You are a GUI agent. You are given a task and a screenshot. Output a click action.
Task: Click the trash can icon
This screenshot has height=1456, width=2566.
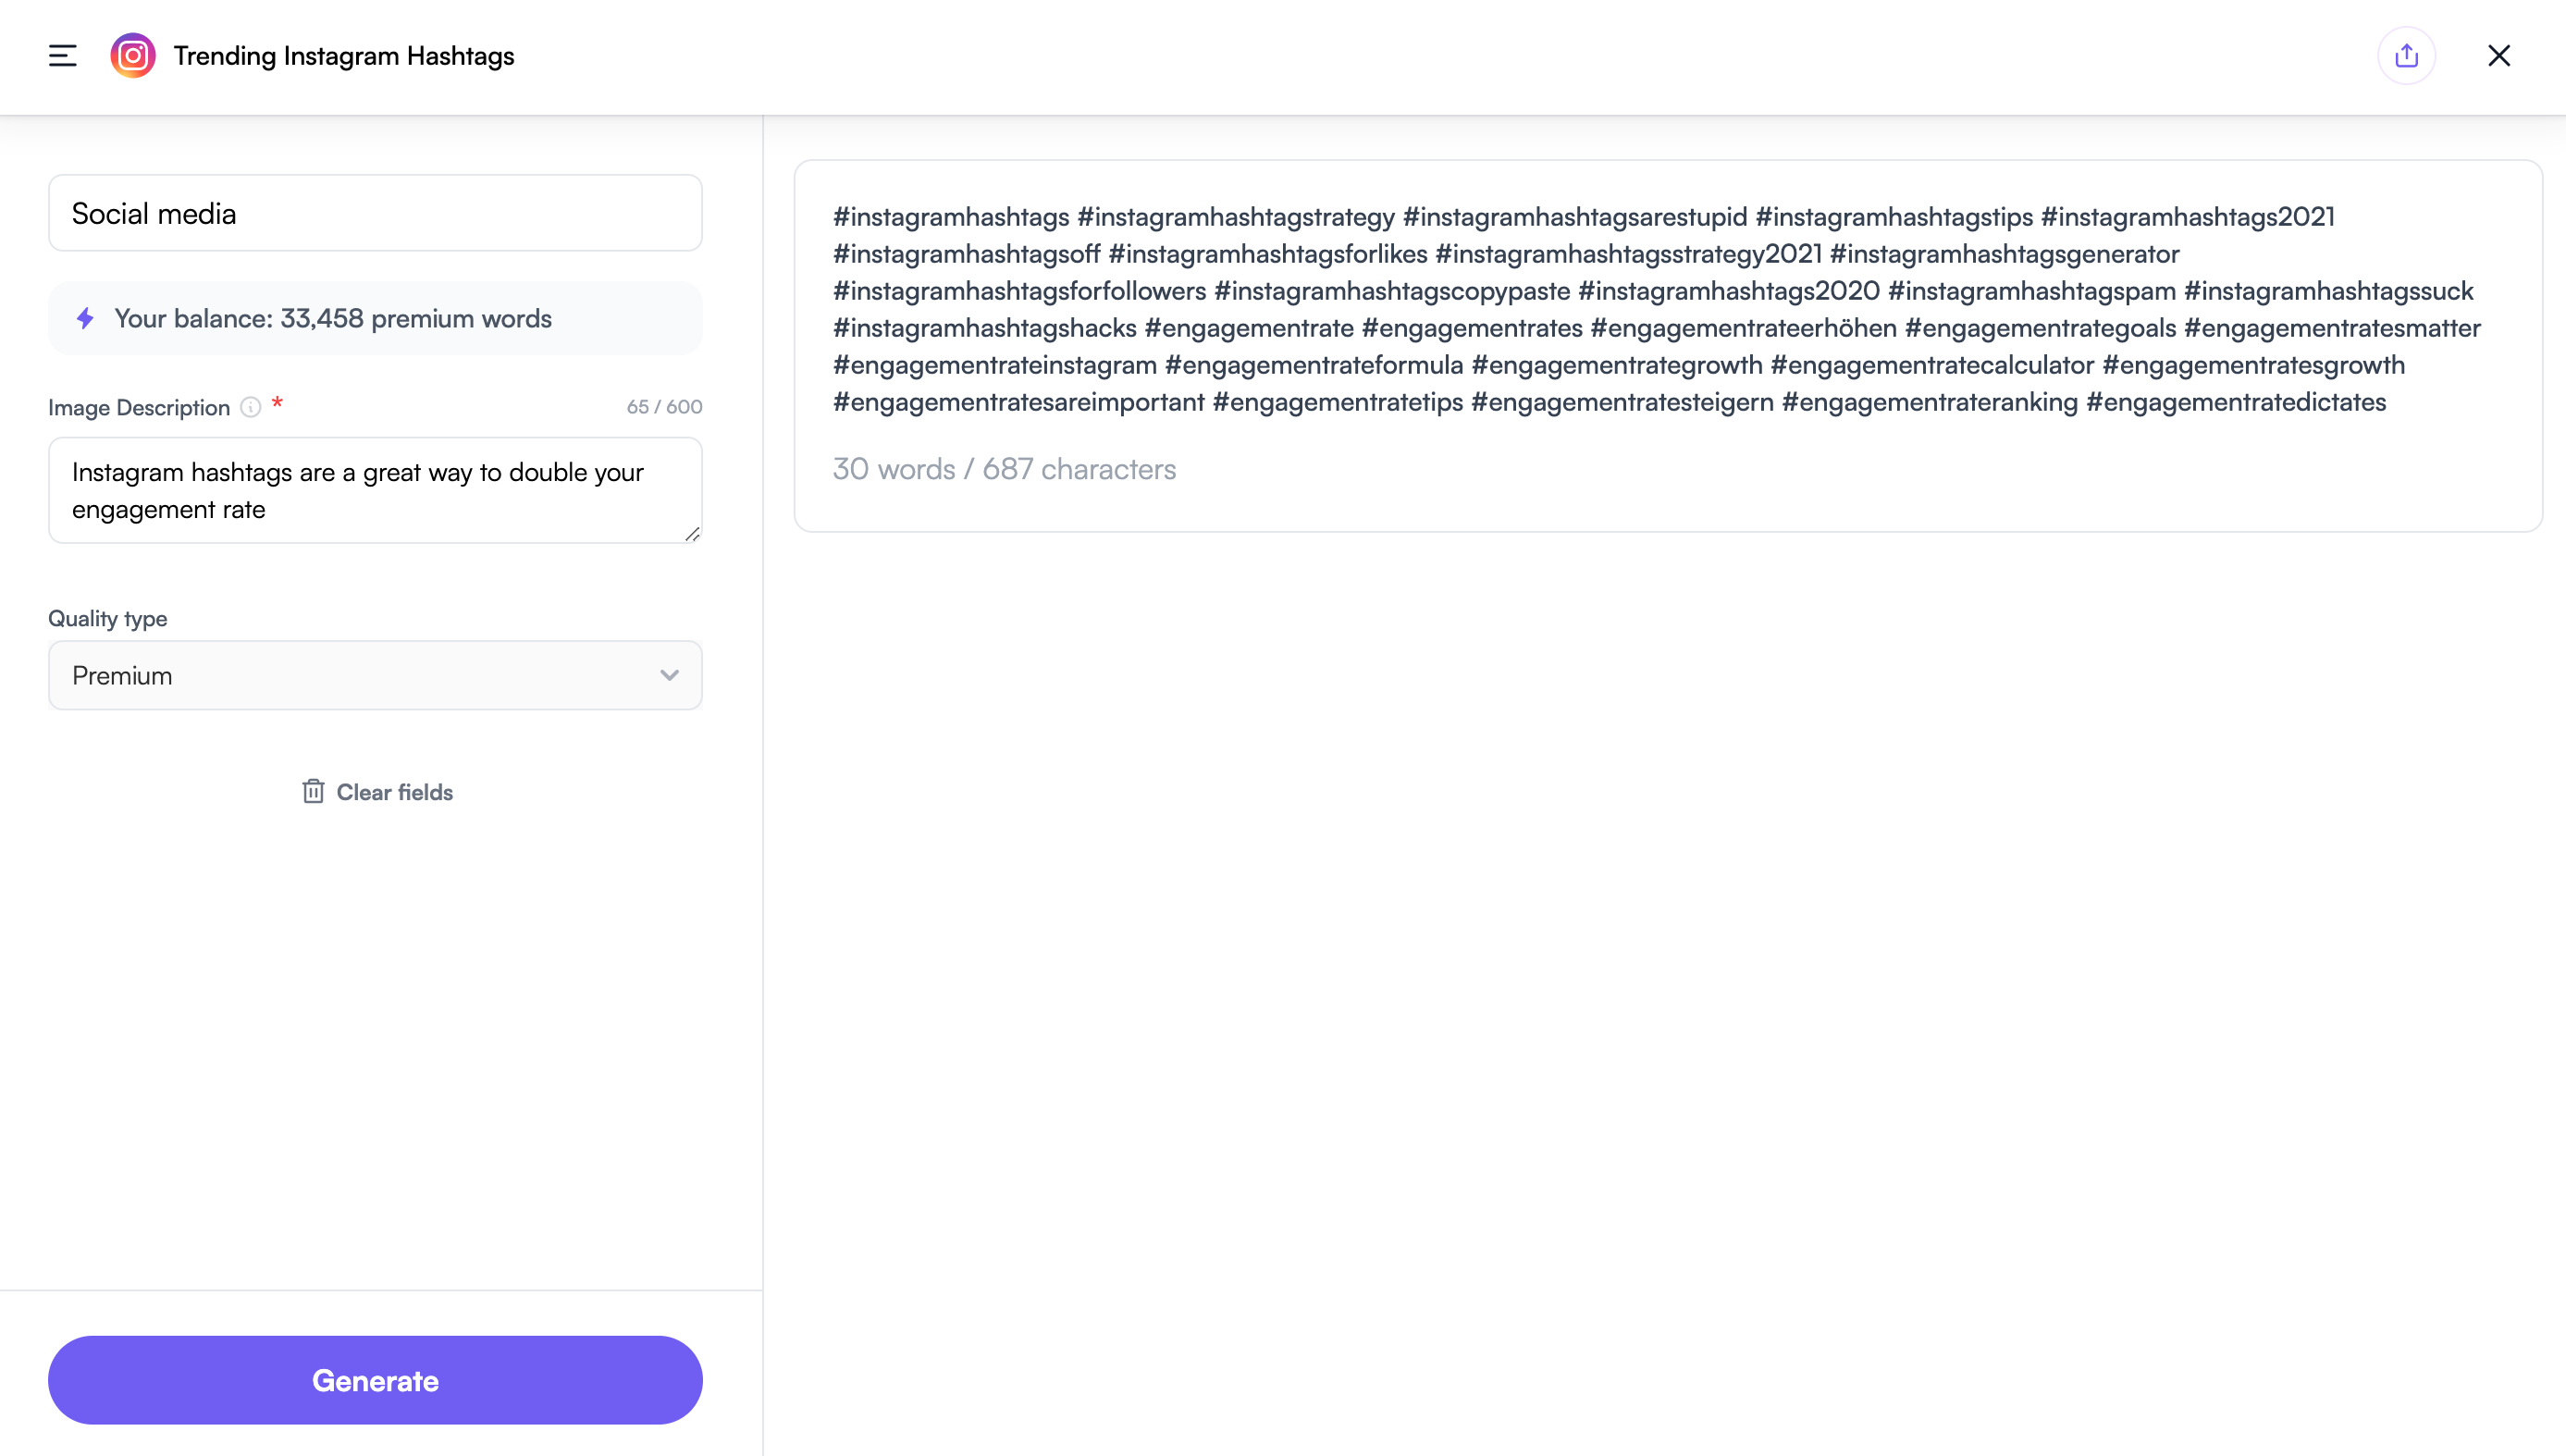coord(313,792)
